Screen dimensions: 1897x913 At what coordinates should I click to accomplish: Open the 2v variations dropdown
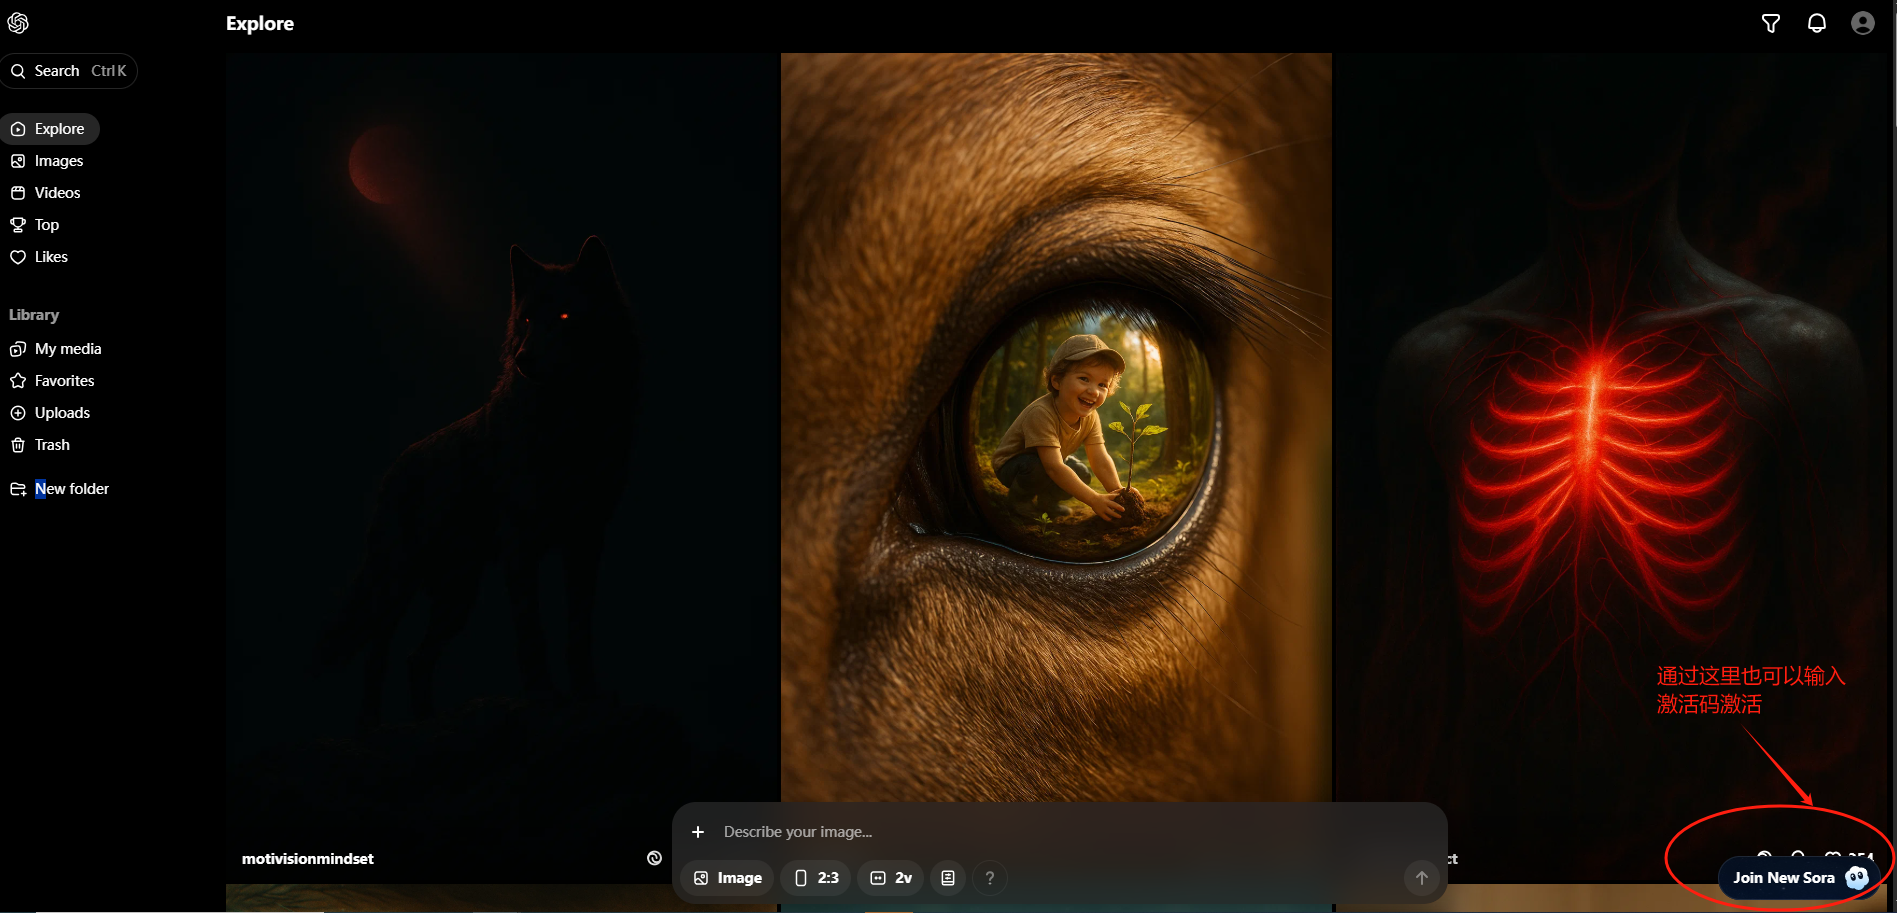coord(890,878)
